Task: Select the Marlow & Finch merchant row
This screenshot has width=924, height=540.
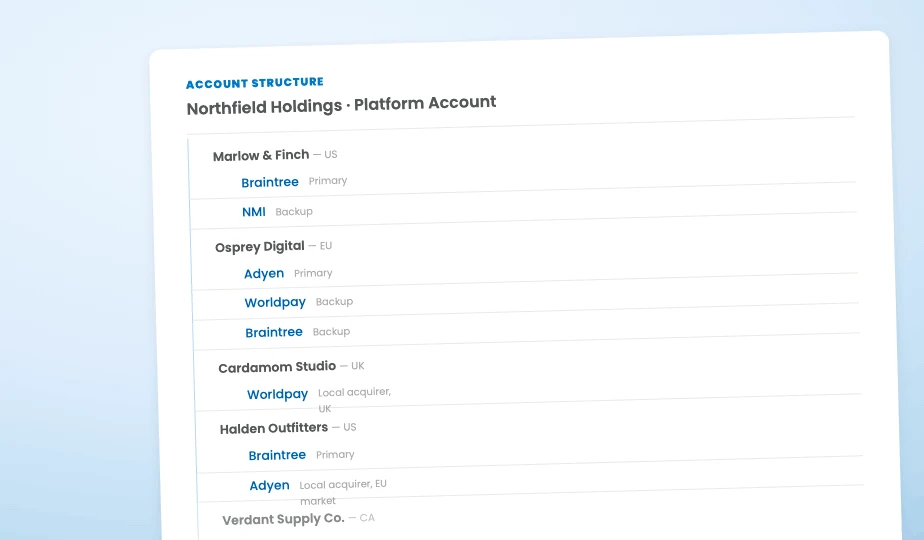Action: point(275,155)
